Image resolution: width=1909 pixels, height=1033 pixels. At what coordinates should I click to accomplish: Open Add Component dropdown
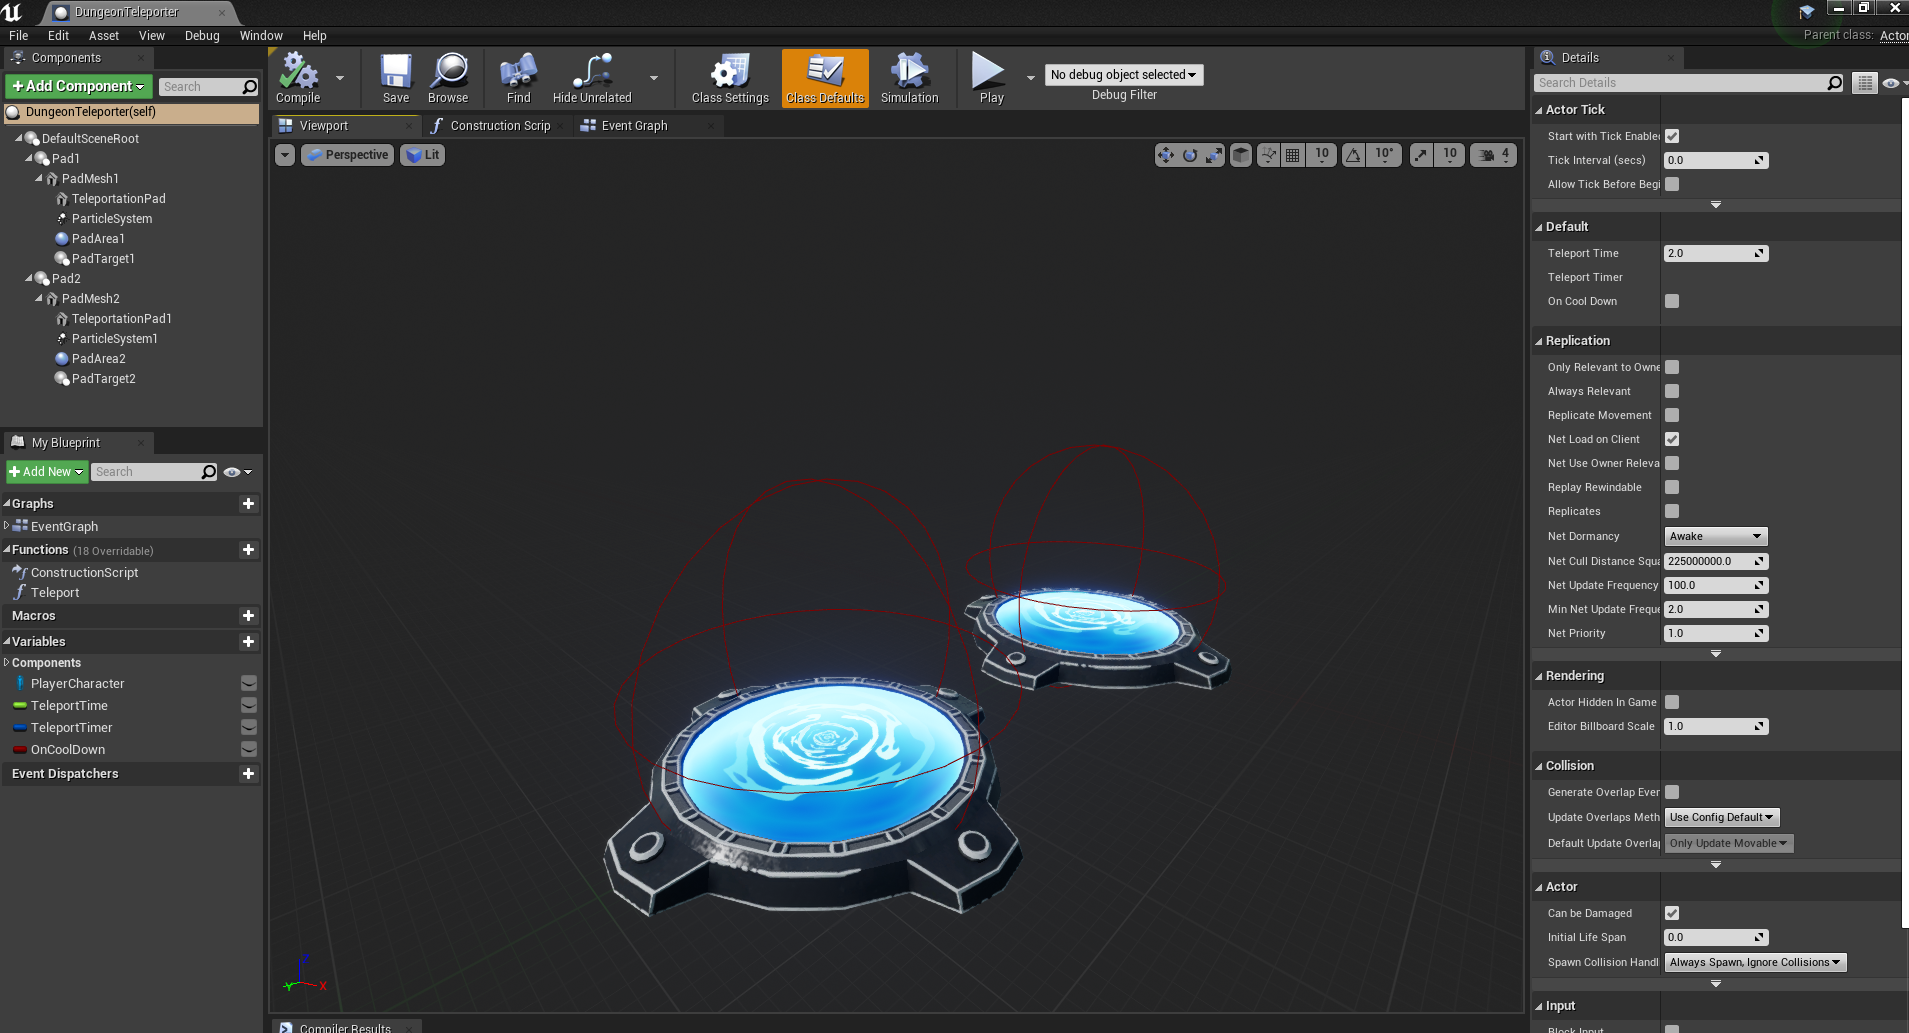pyautogui.click(x=79, y=86)
